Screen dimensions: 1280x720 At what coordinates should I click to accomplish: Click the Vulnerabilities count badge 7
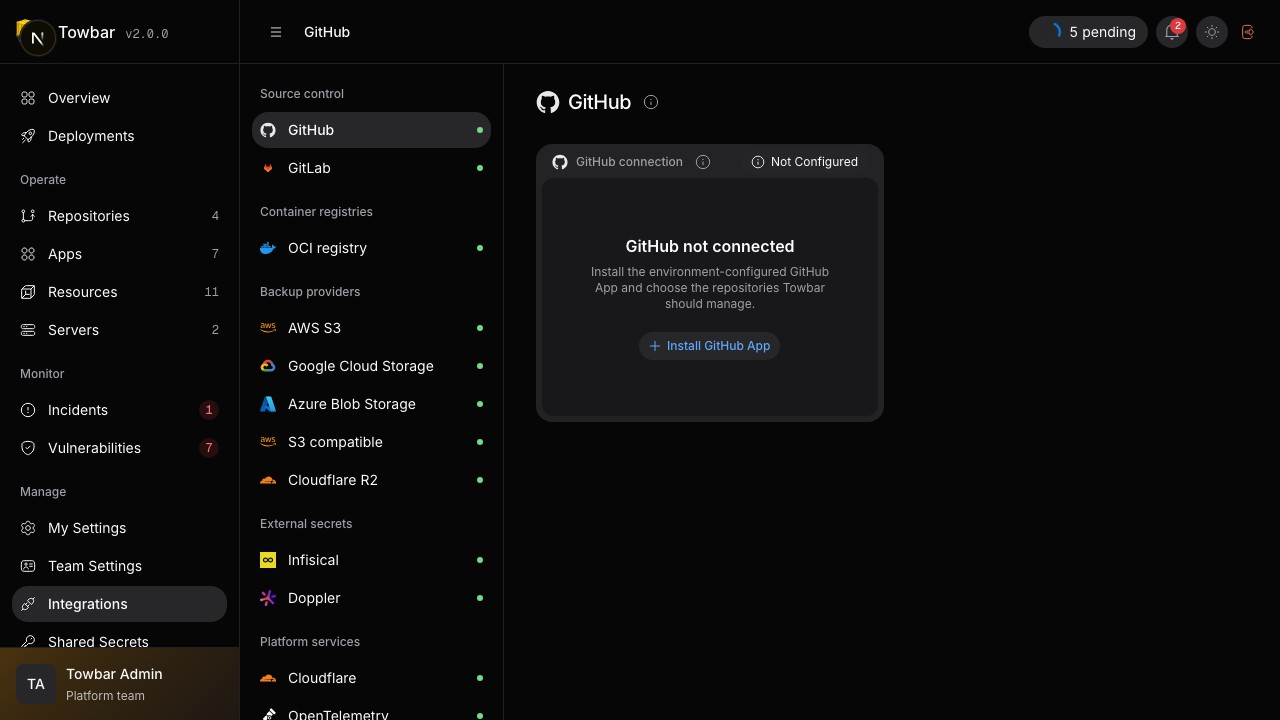(208, 448)
